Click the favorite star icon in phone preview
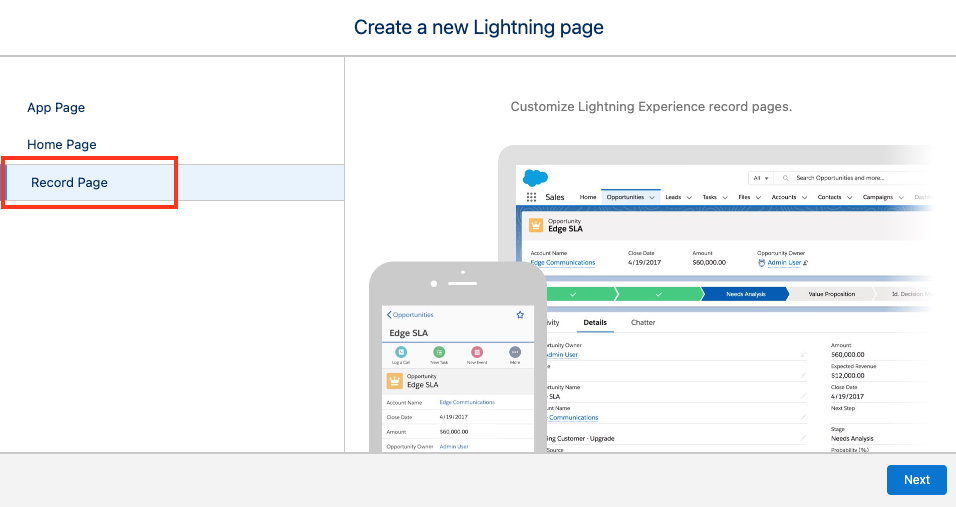 [520, 315]
